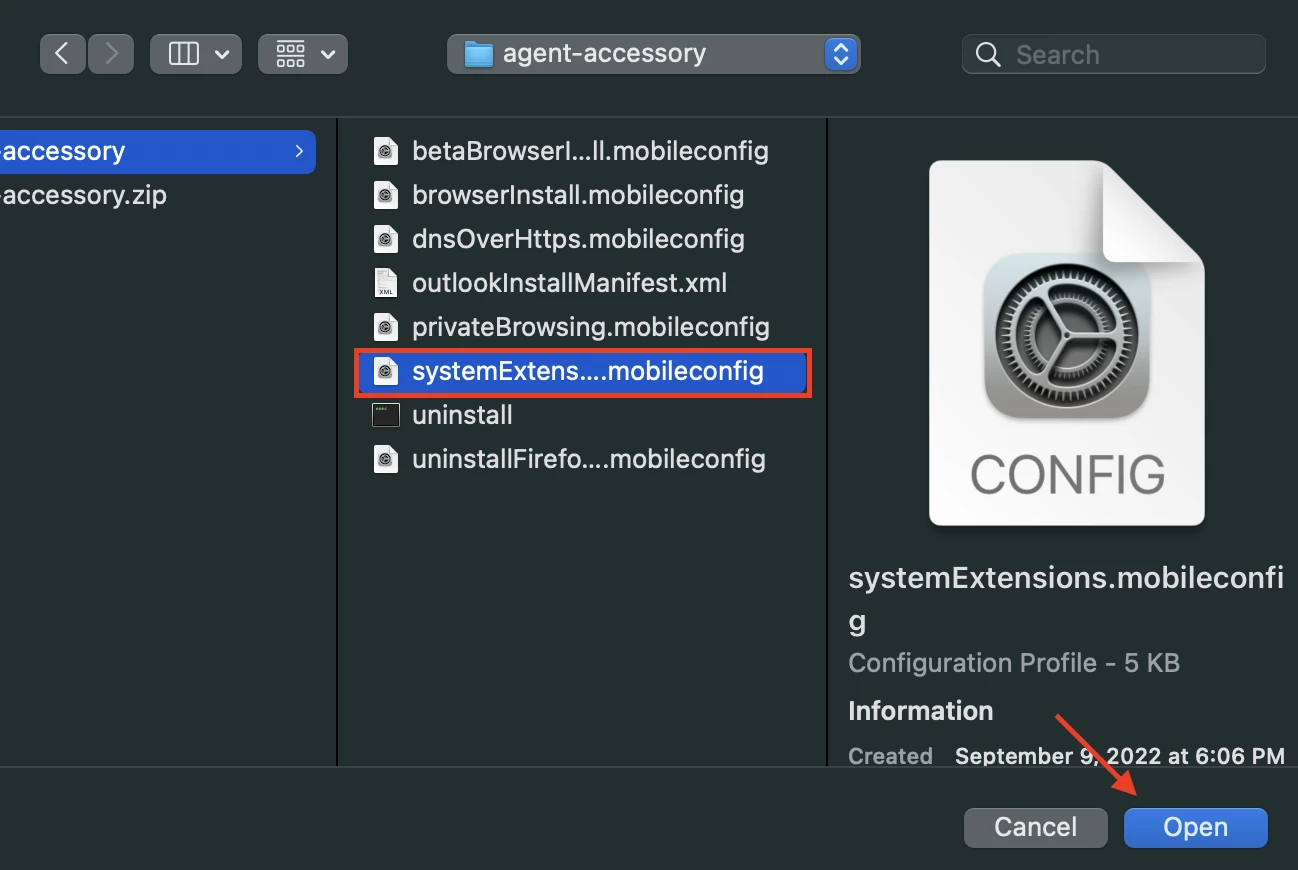The height and width of the screenshot is (870, 1298).
Task: Click the folder icon in path popup
Action: [479, 54]
